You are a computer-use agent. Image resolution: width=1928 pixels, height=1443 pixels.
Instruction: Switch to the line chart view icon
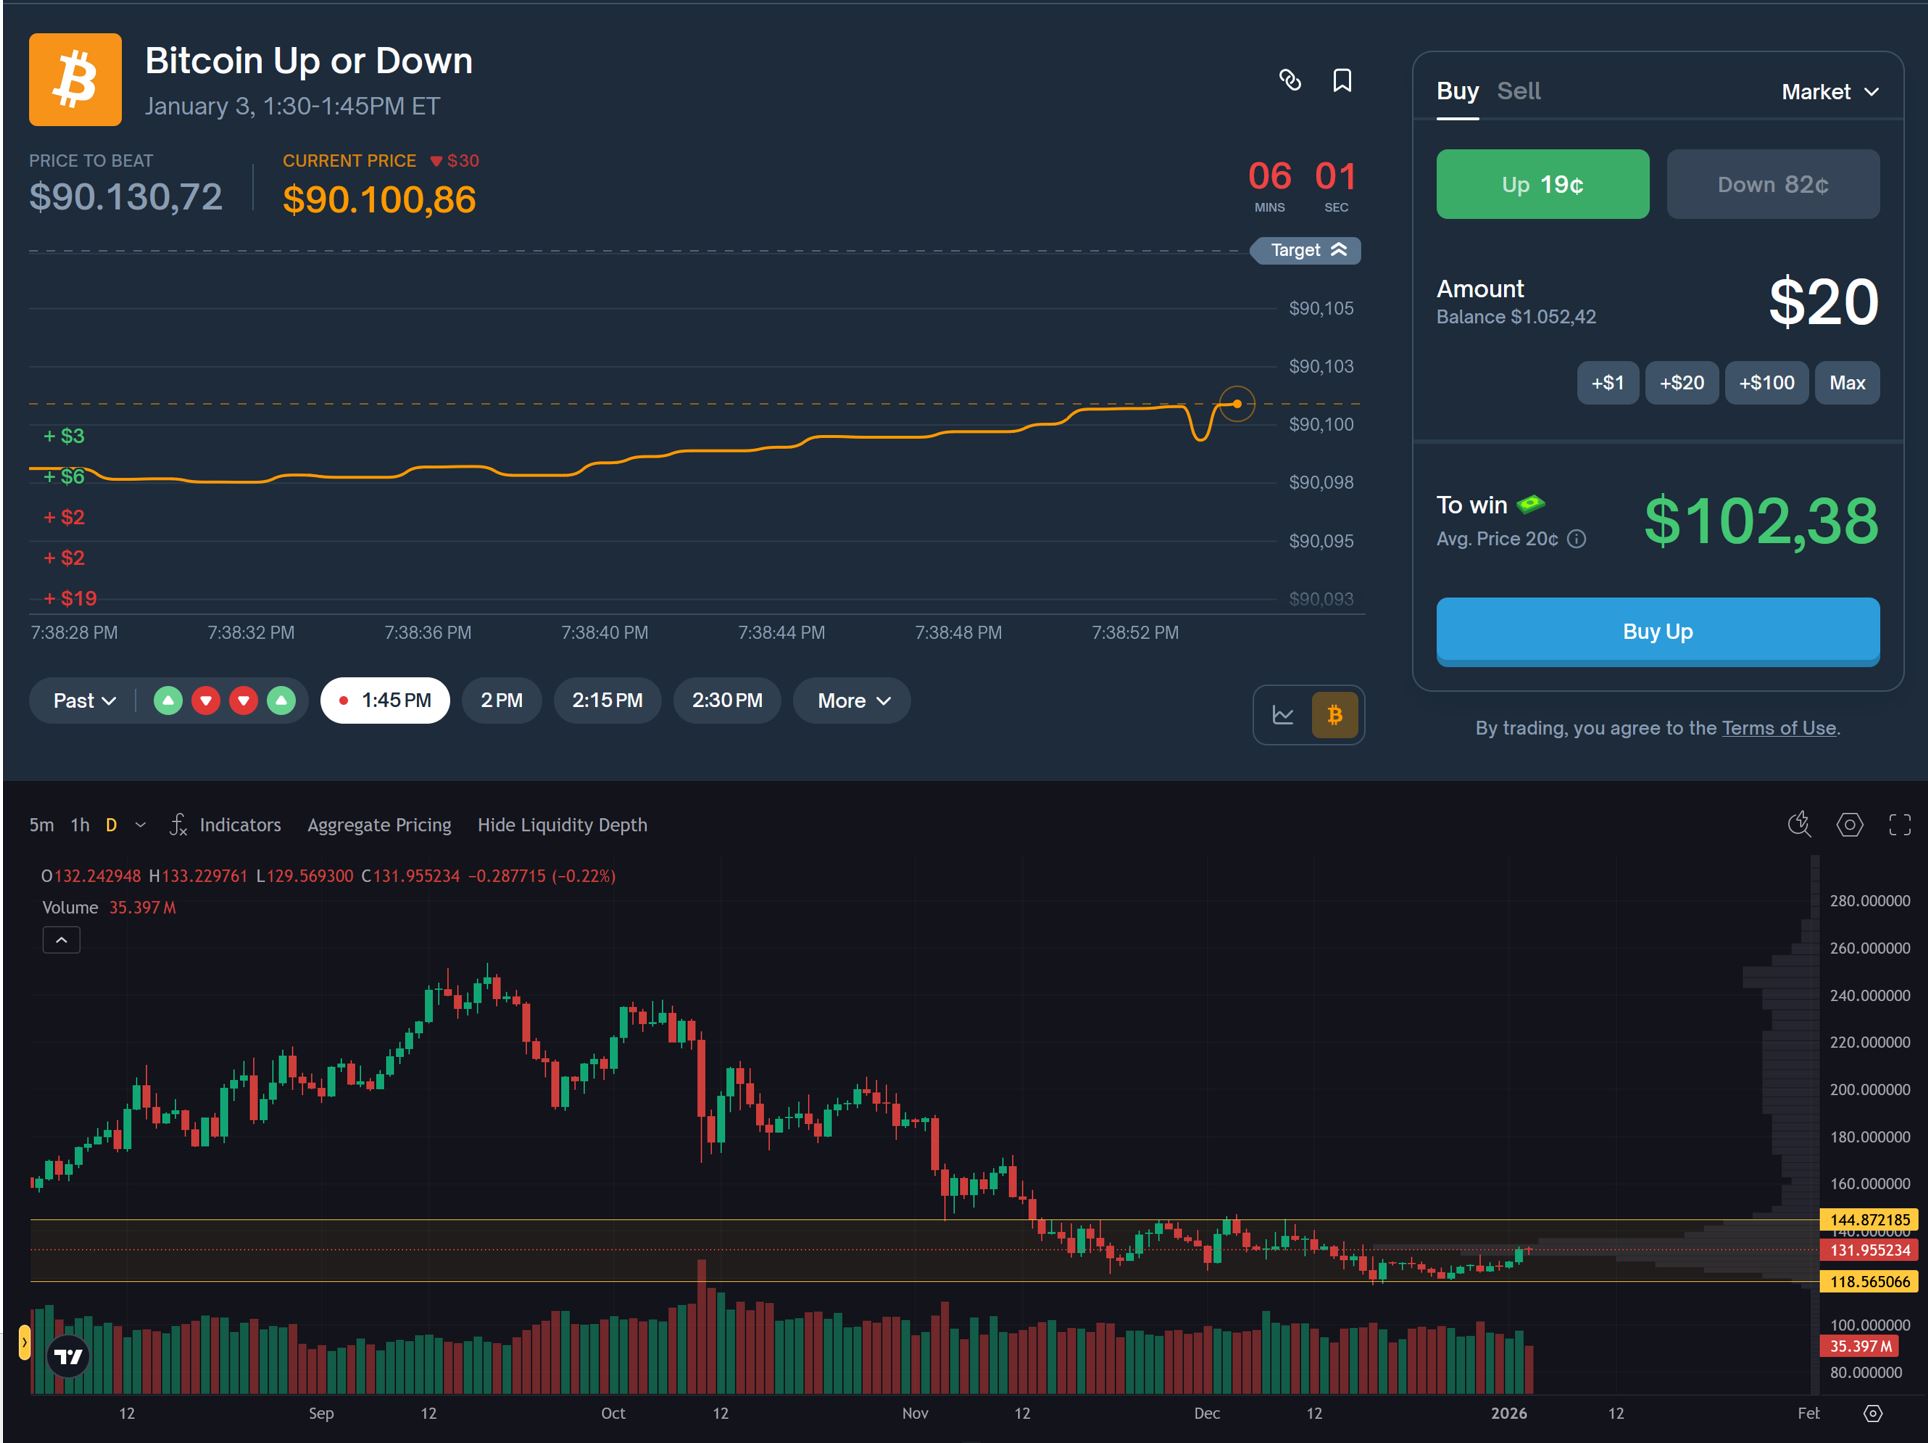(1285, 715)
